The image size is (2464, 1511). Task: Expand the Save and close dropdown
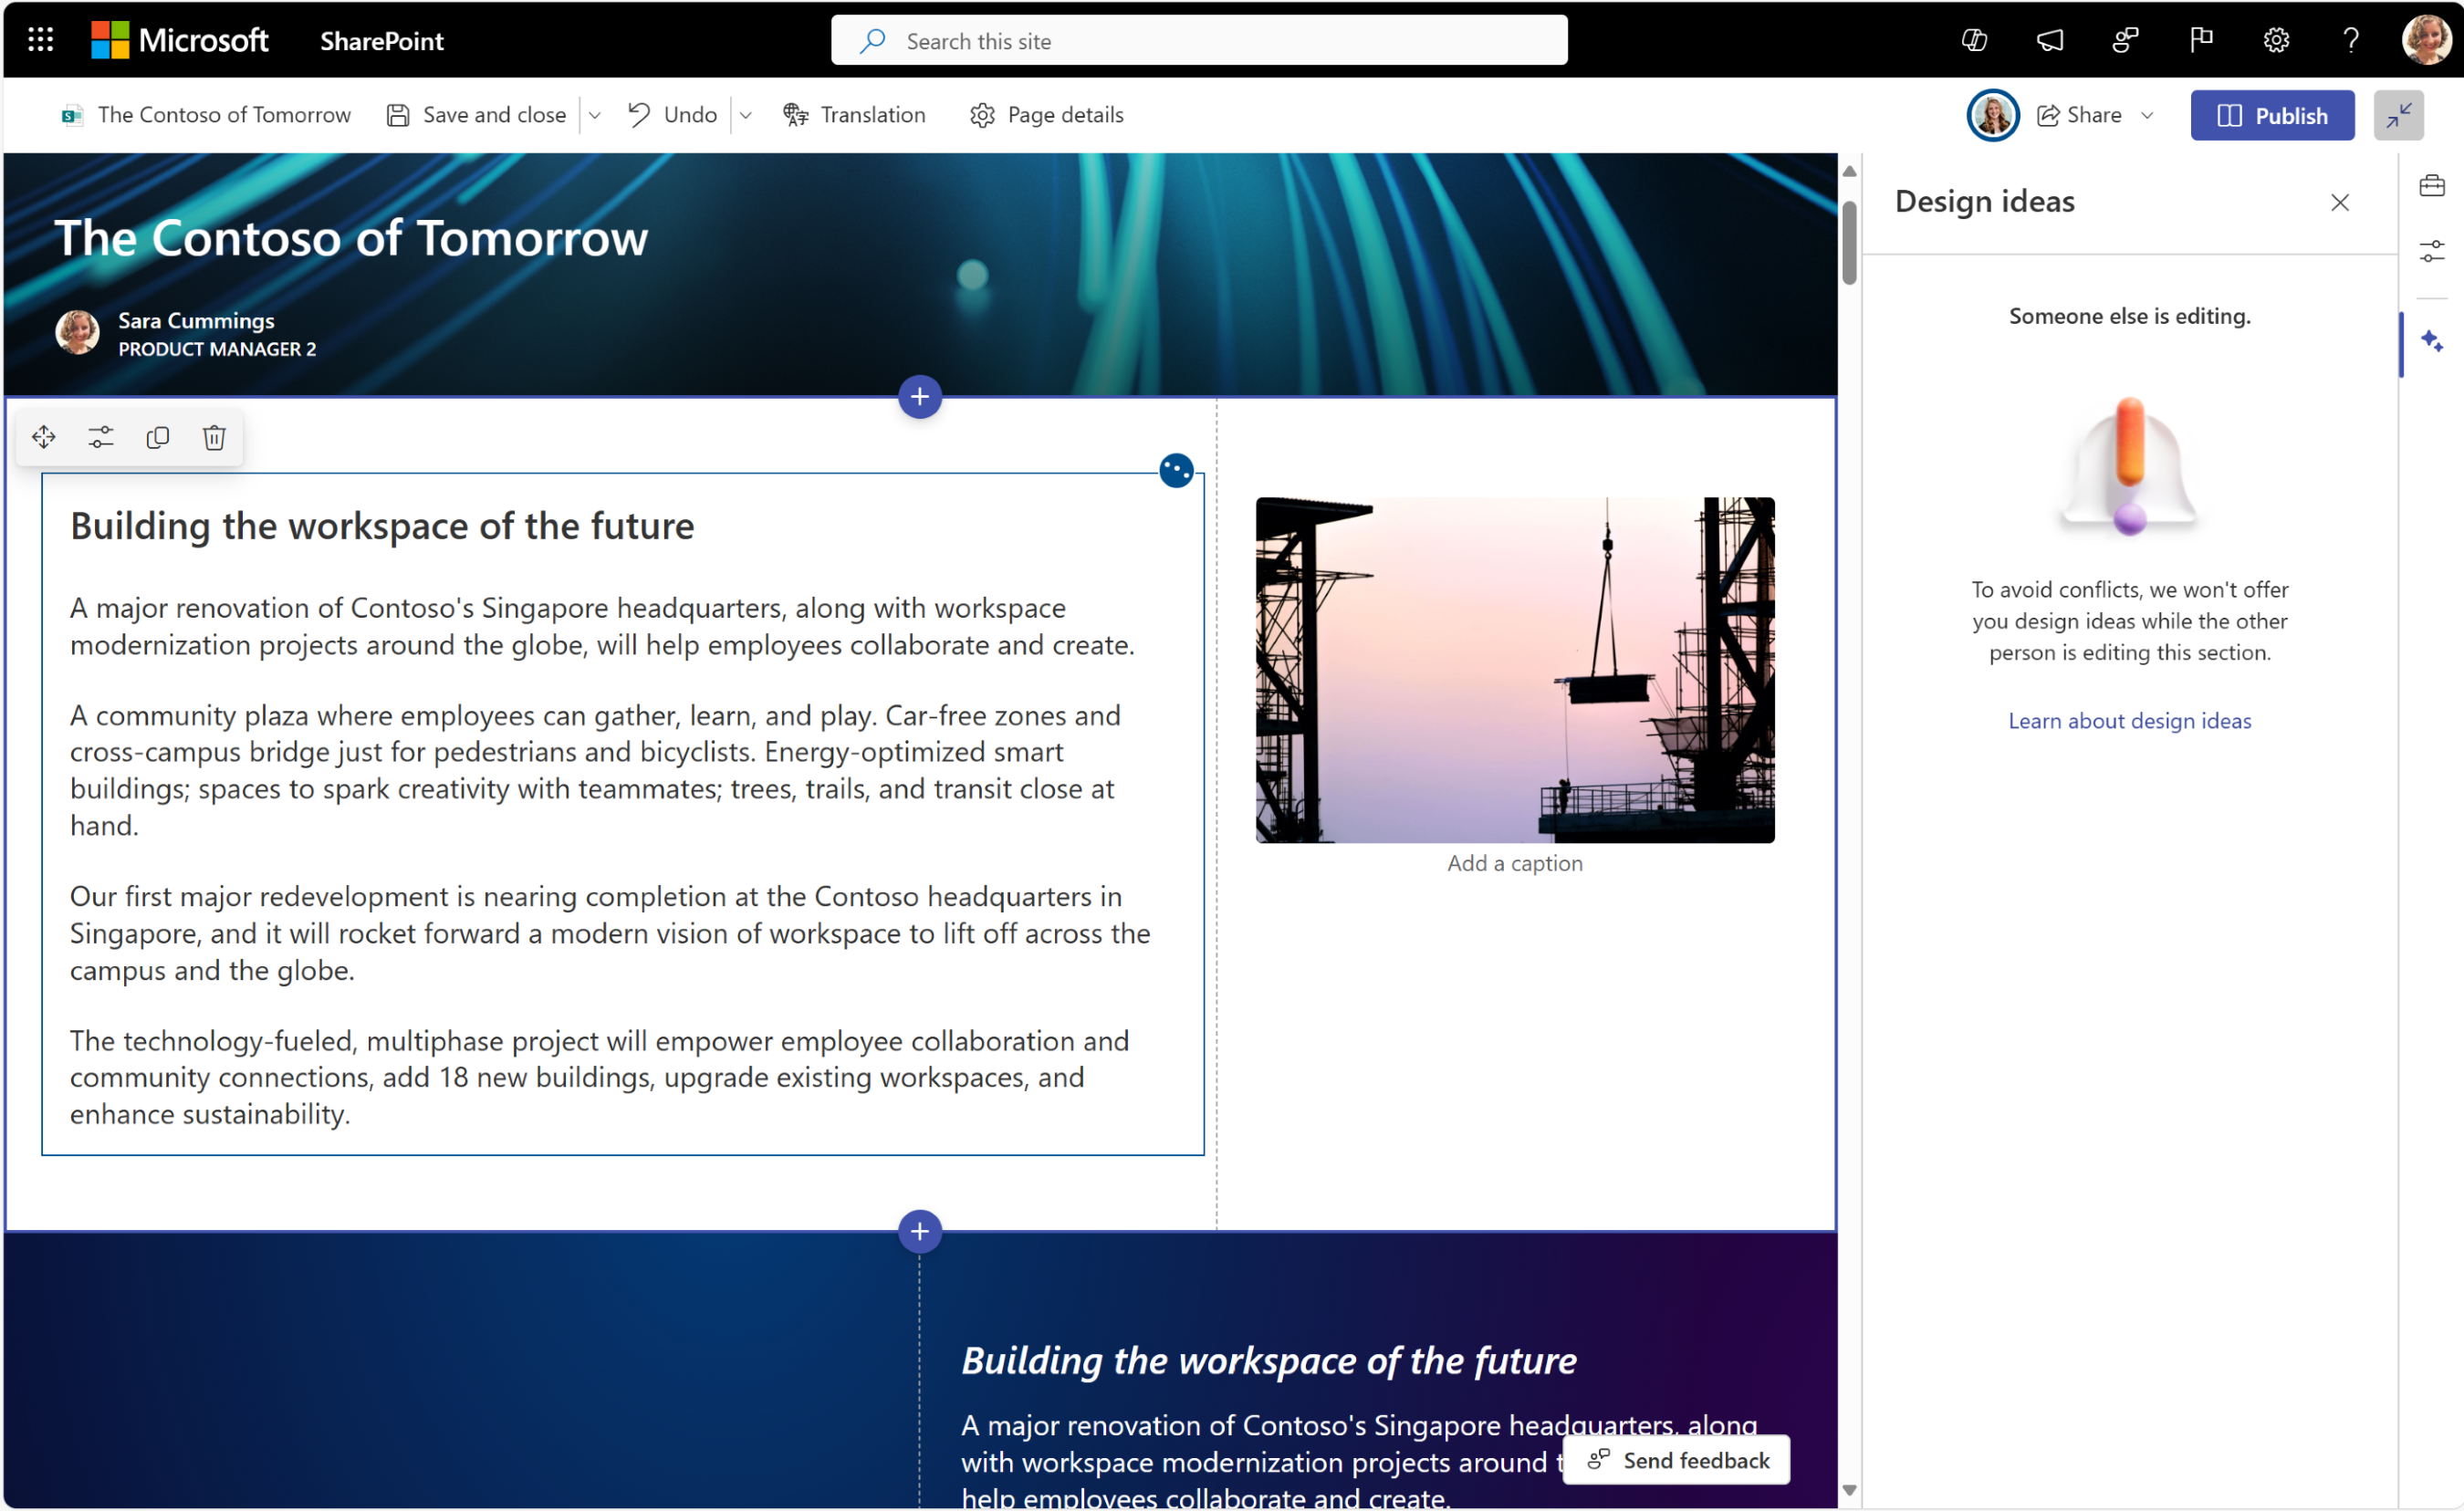600,114
